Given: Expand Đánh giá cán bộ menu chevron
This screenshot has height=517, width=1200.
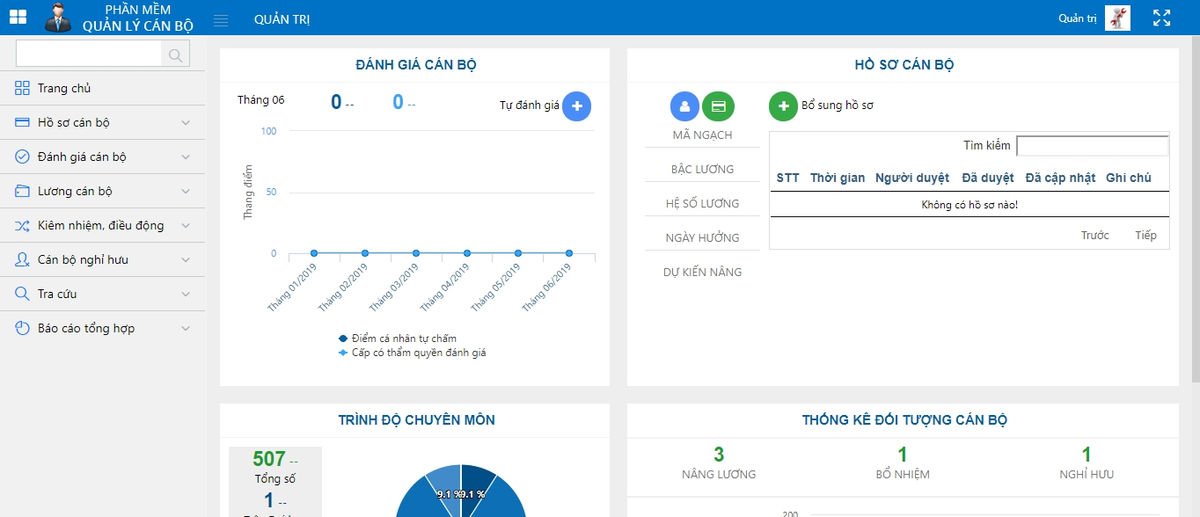Looking at the screenshot, I should point(185,157).
